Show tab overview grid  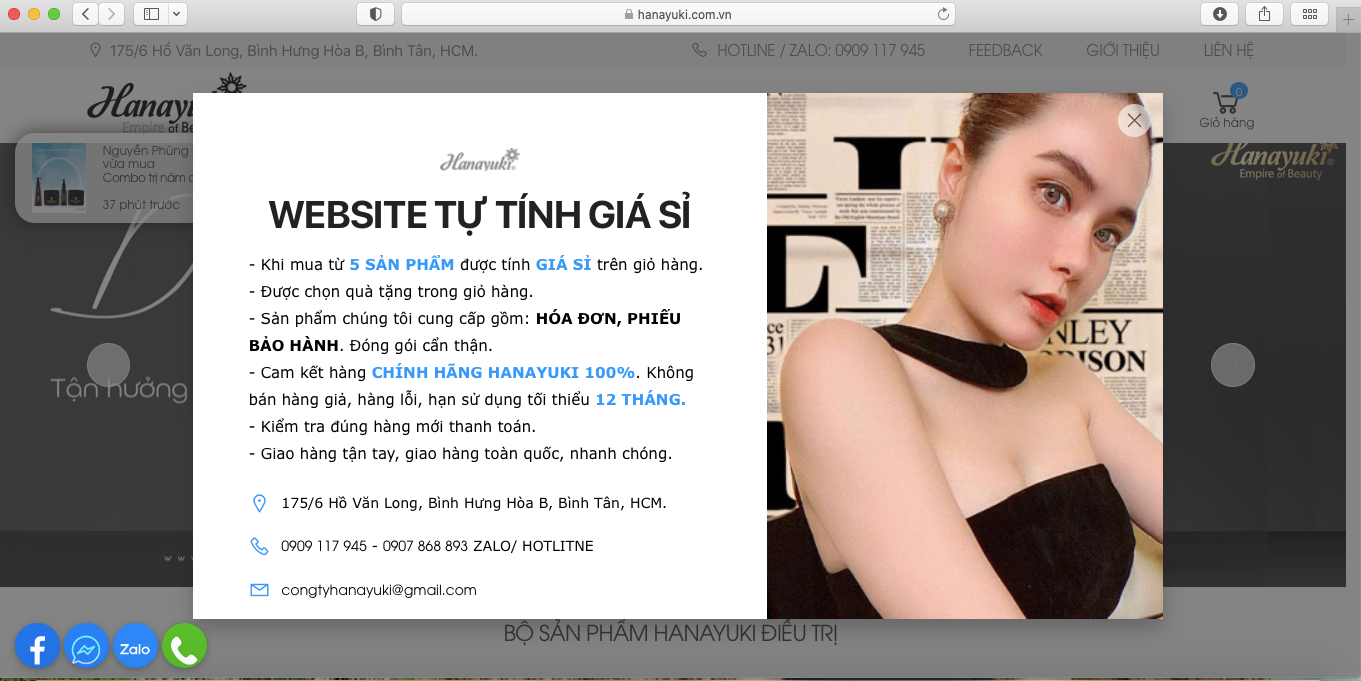point(1310,14)
